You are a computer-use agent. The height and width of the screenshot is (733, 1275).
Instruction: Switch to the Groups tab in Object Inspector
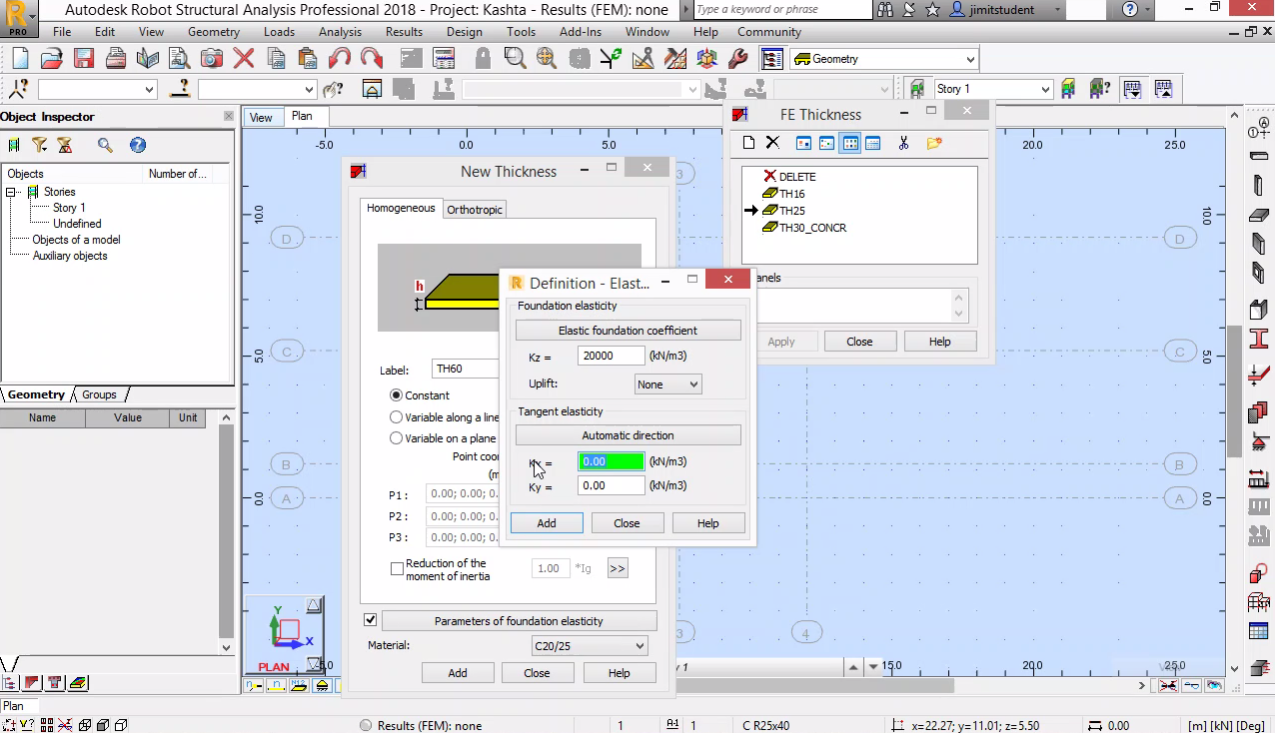click(x=99, y=394)
